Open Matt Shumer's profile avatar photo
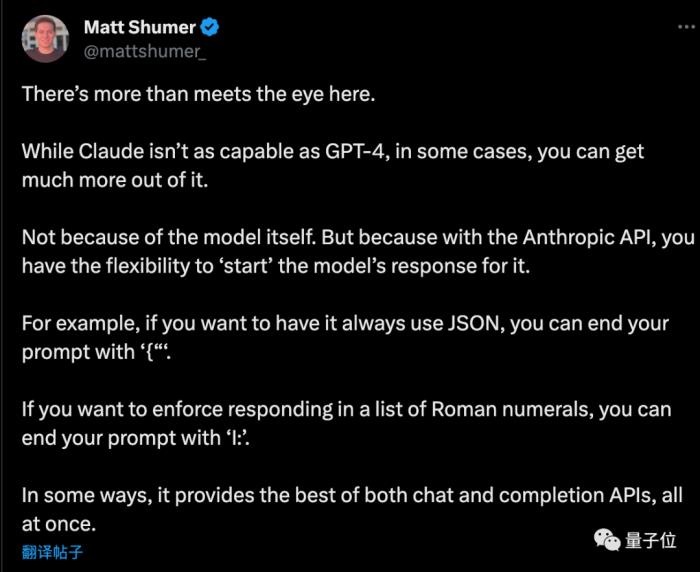The image size is (700, 572). [x=45, y=39]
